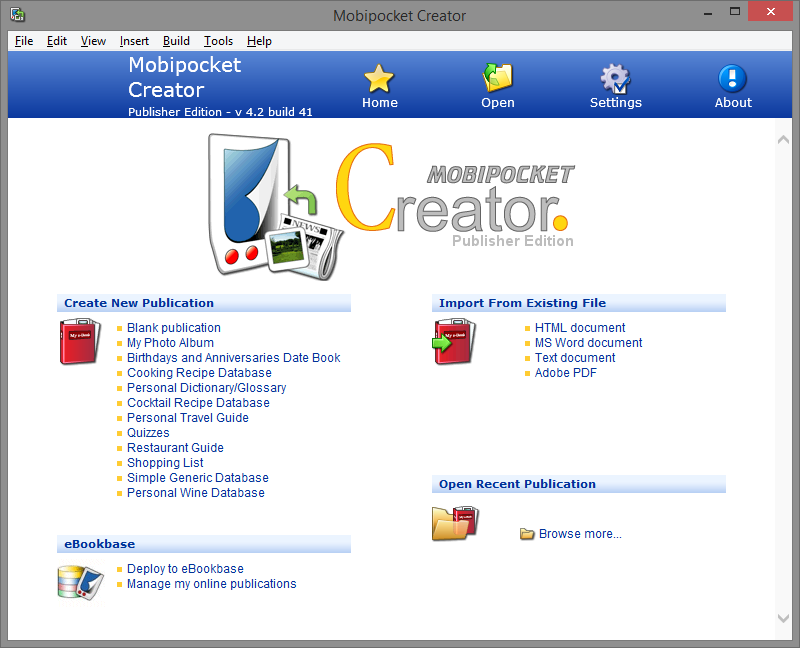Open the File menu
This screenshot has width=800, height=648.
coord(24,41)
